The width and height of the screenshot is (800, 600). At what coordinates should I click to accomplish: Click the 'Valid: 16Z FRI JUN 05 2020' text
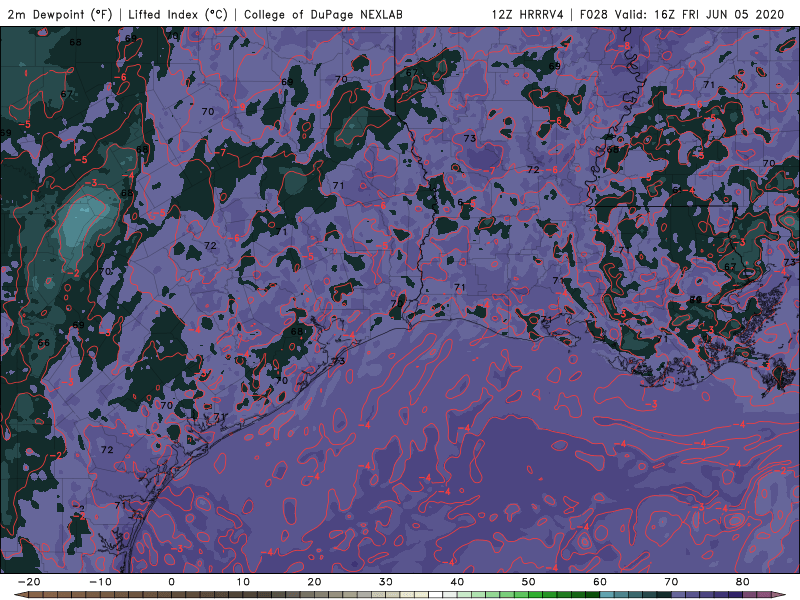point(699,14)
